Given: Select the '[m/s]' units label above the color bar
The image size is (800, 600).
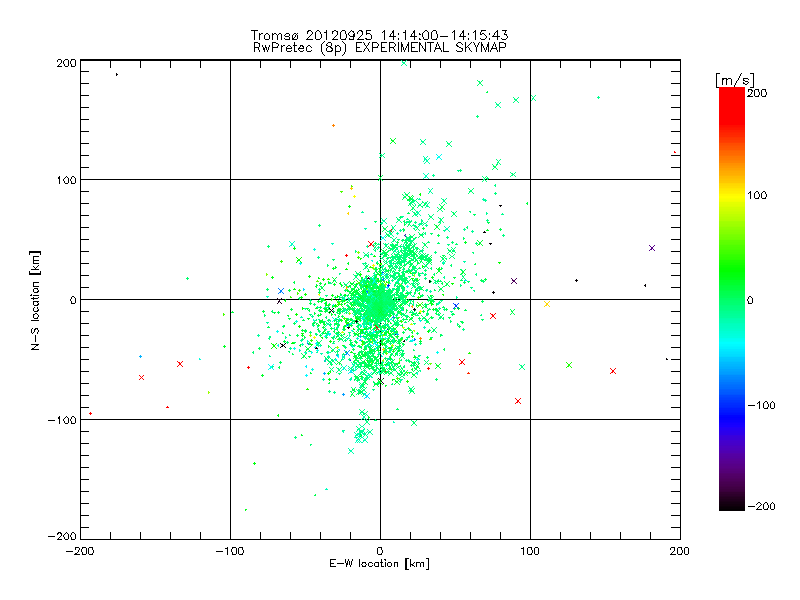Looking at the screenshot, I should point(735,80).
